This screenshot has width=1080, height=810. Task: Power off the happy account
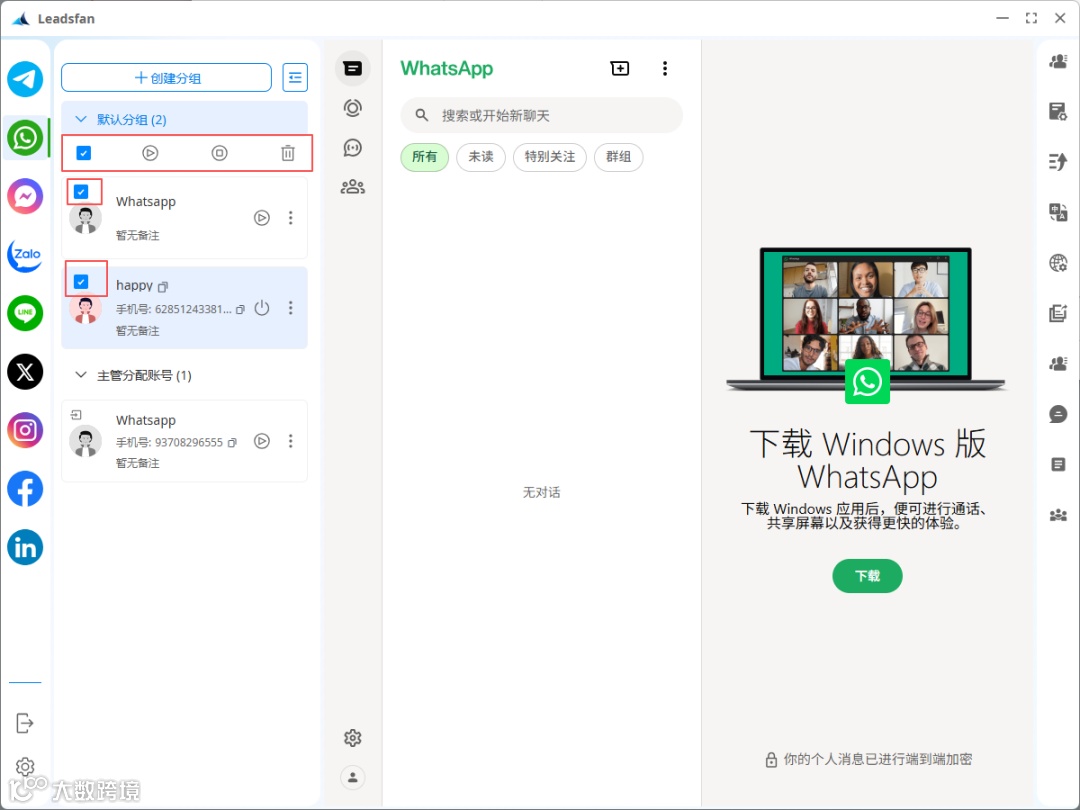click(262, 308)
